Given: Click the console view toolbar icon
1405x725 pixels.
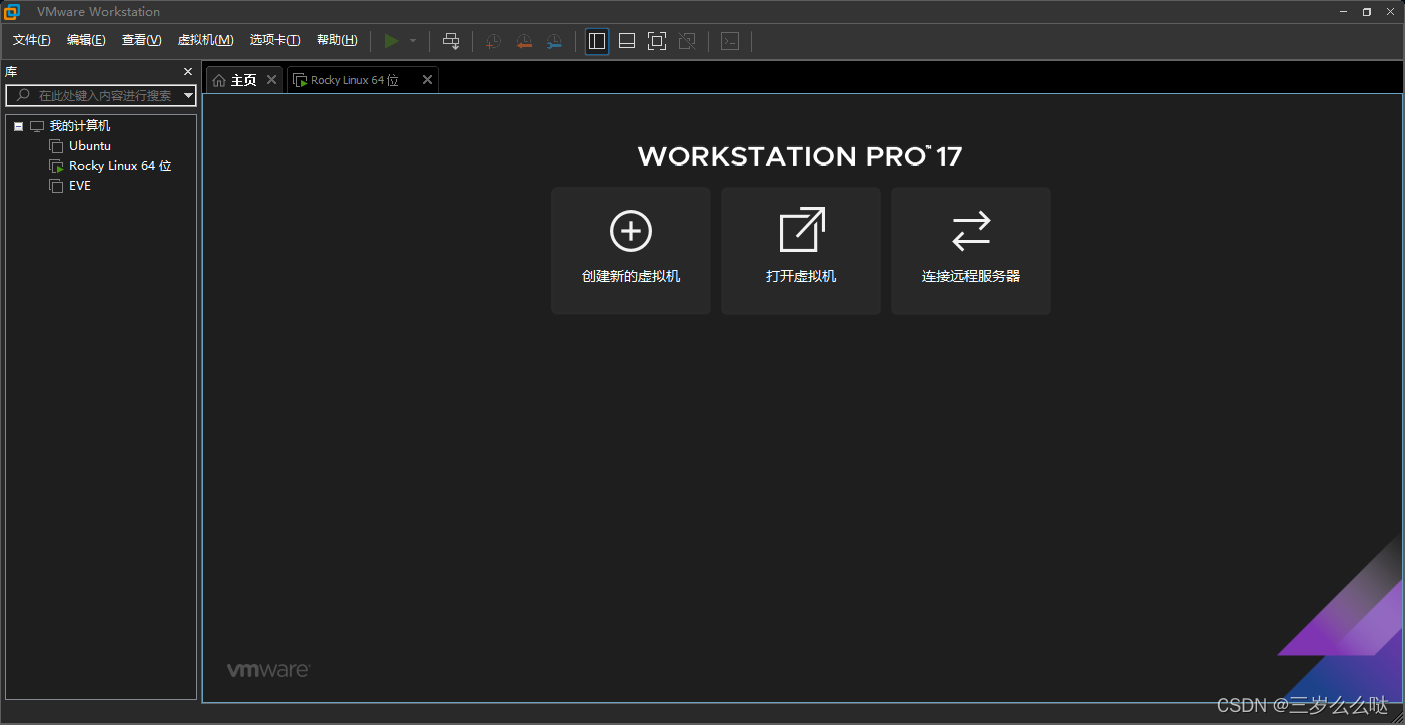Looking at the screenshot, I should coord(730,41).
